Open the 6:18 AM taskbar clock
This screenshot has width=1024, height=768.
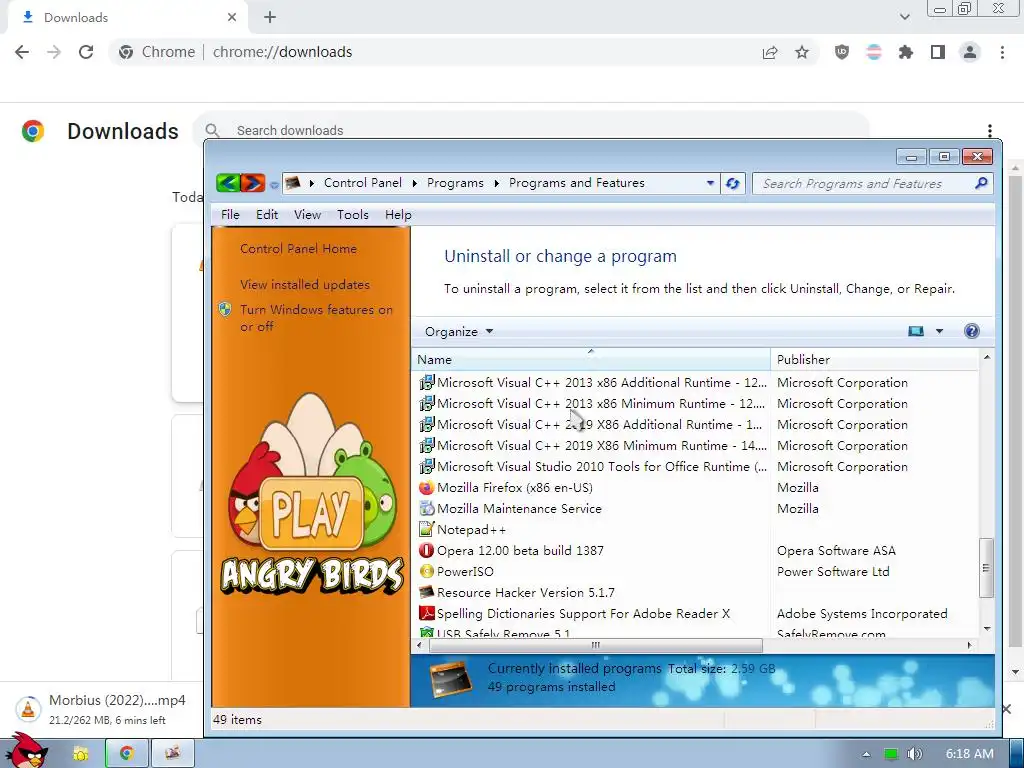pyautogui.click(x=970, y=754)
